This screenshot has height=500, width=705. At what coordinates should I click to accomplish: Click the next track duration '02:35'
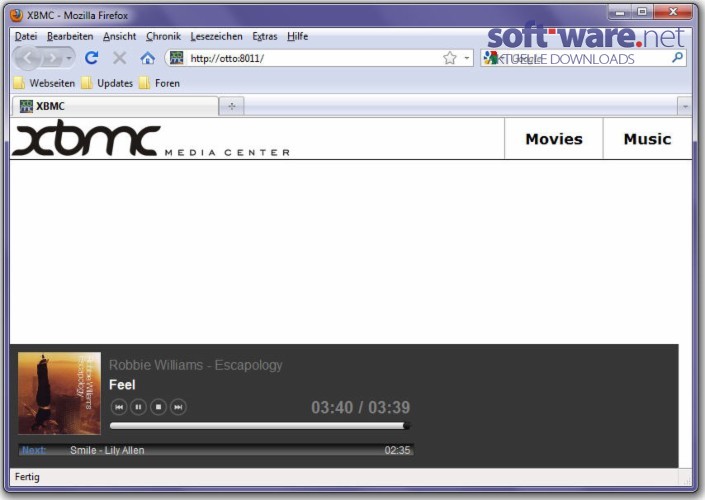tap(397, 450)
